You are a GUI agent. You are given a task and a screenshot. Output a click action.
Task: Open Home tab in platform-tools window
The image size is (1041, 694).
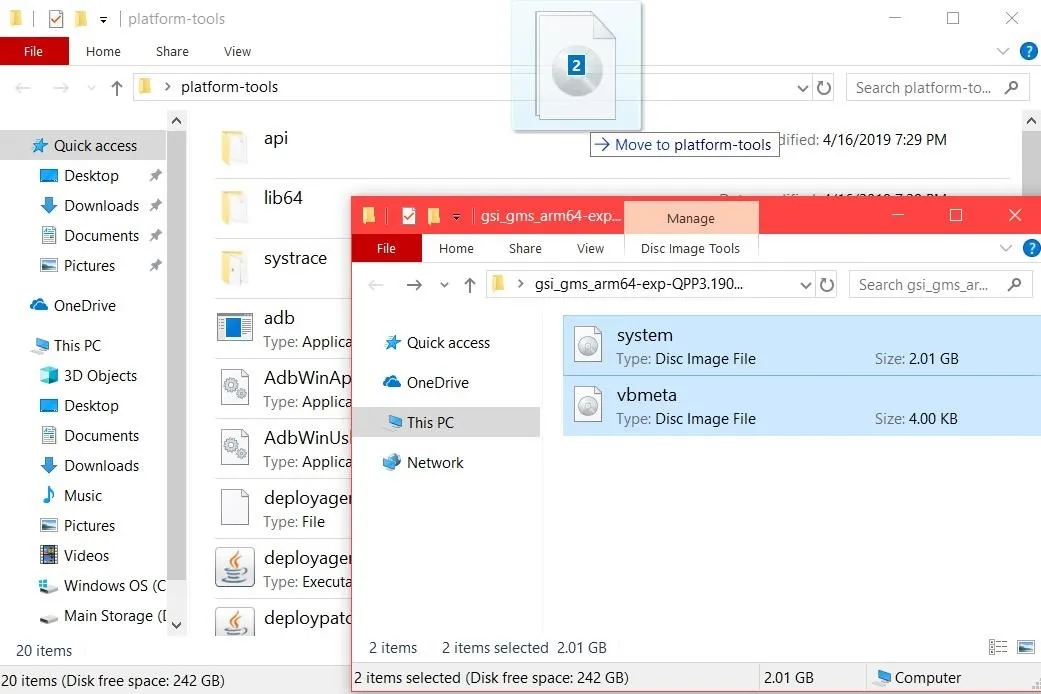[103, 51]
